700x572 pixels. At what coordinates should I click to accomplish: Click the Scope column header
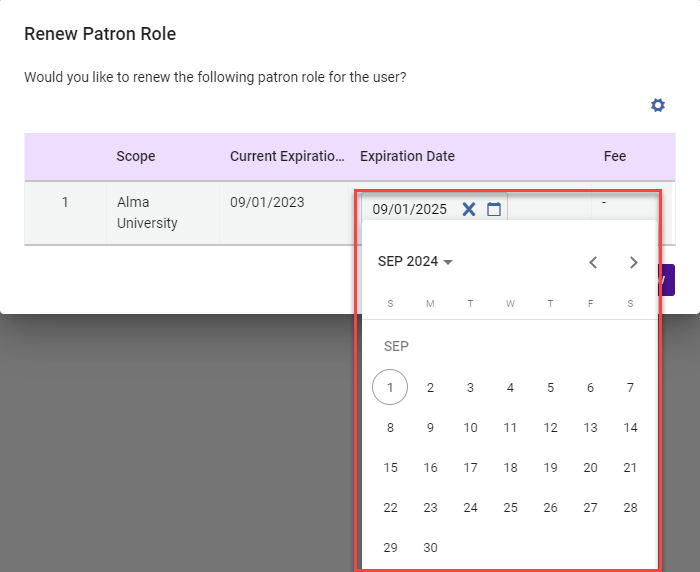pos(136,156)
